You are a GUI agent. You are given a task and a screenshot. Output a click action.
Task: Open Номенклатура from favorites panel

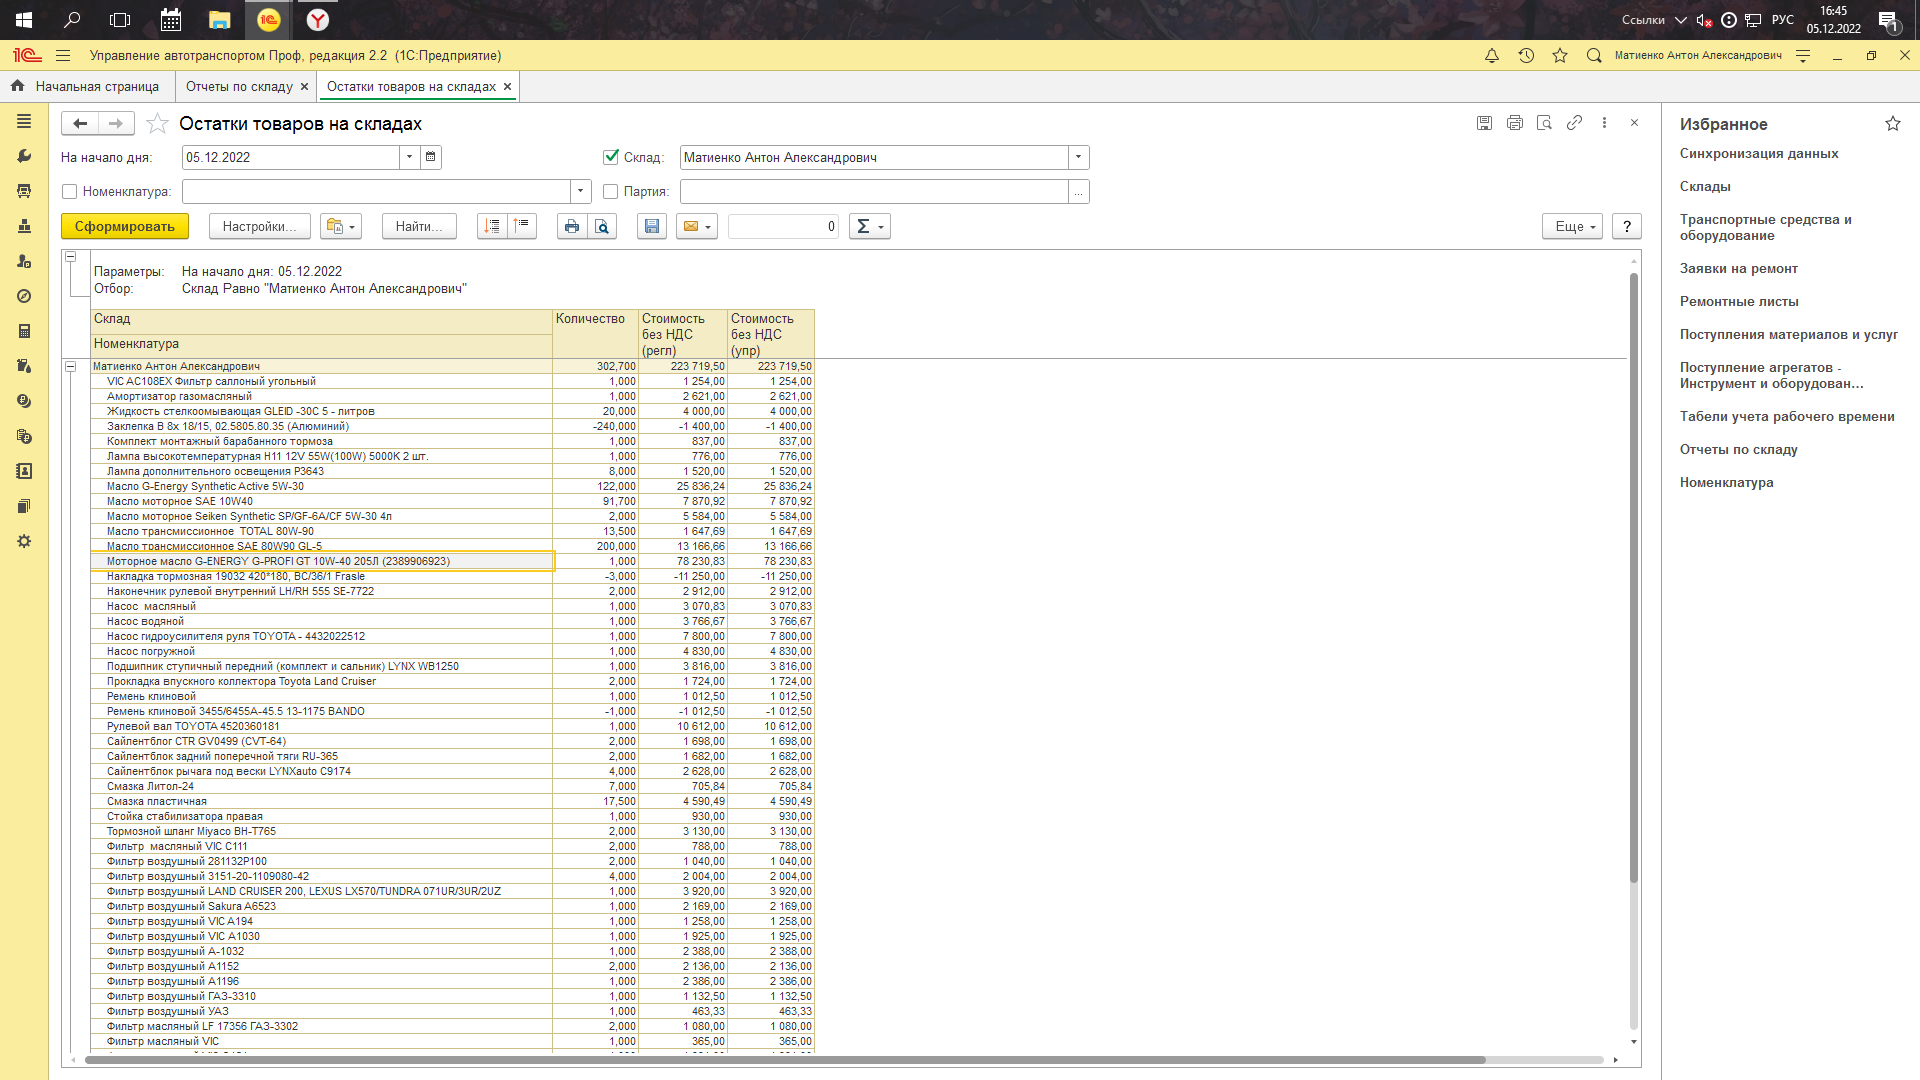tap(1727, 482)
